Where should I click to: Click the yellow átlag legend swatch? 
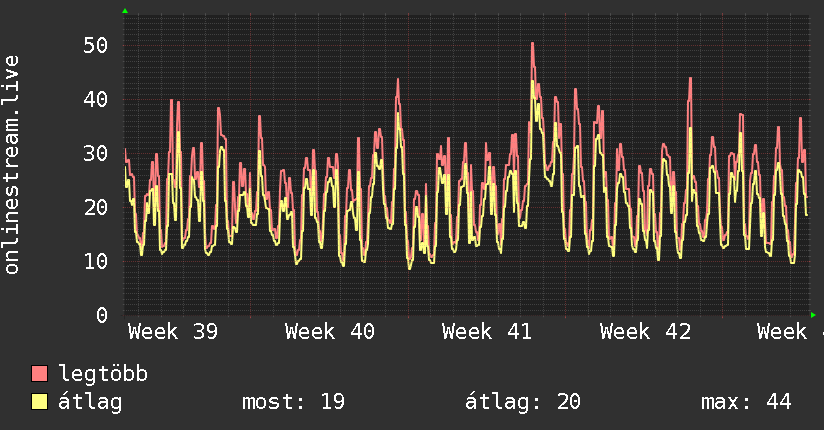[x=39, y=402]
